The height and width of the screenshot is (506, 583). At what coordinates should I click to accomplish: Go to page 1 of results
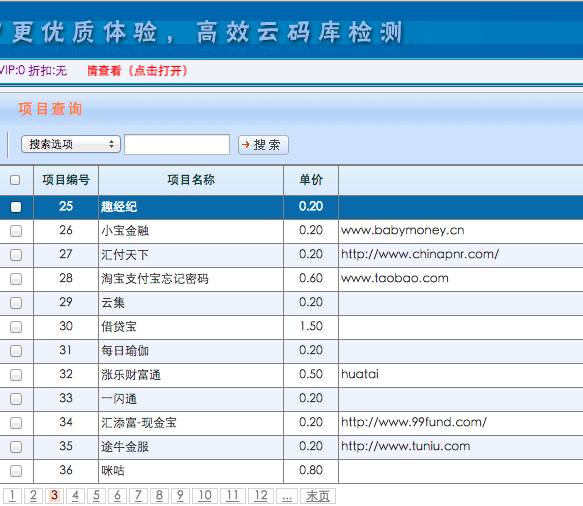[x=12, y=496]
